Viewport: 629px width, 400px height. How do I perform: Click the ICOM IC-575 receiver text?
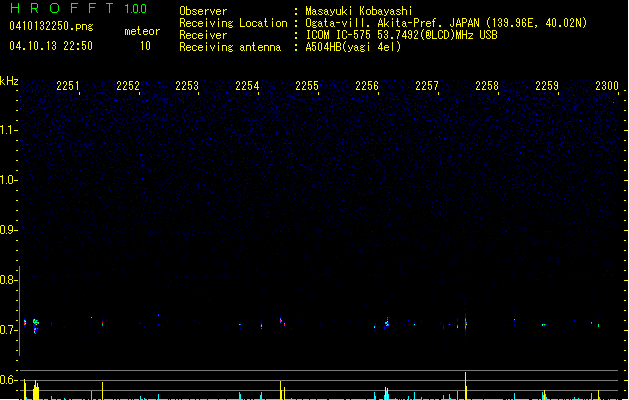[402, 35]
